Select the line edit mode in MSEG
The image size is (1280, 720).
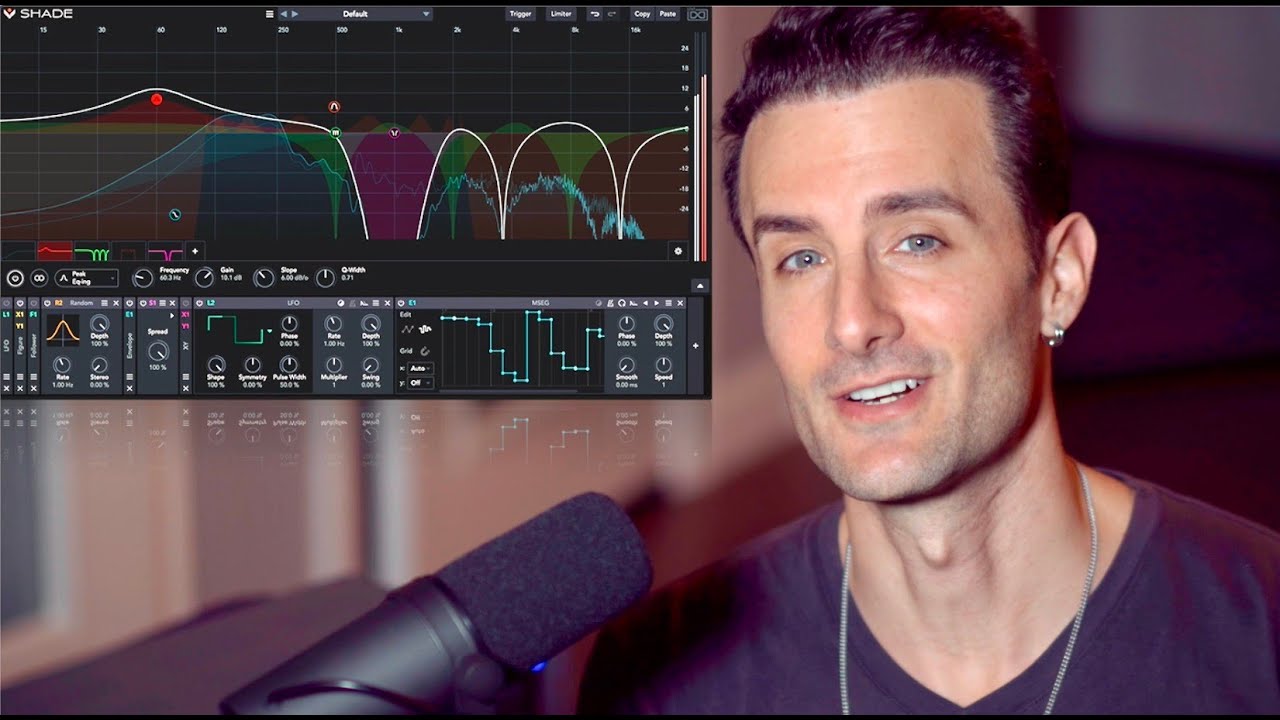[x=407, y=329]
